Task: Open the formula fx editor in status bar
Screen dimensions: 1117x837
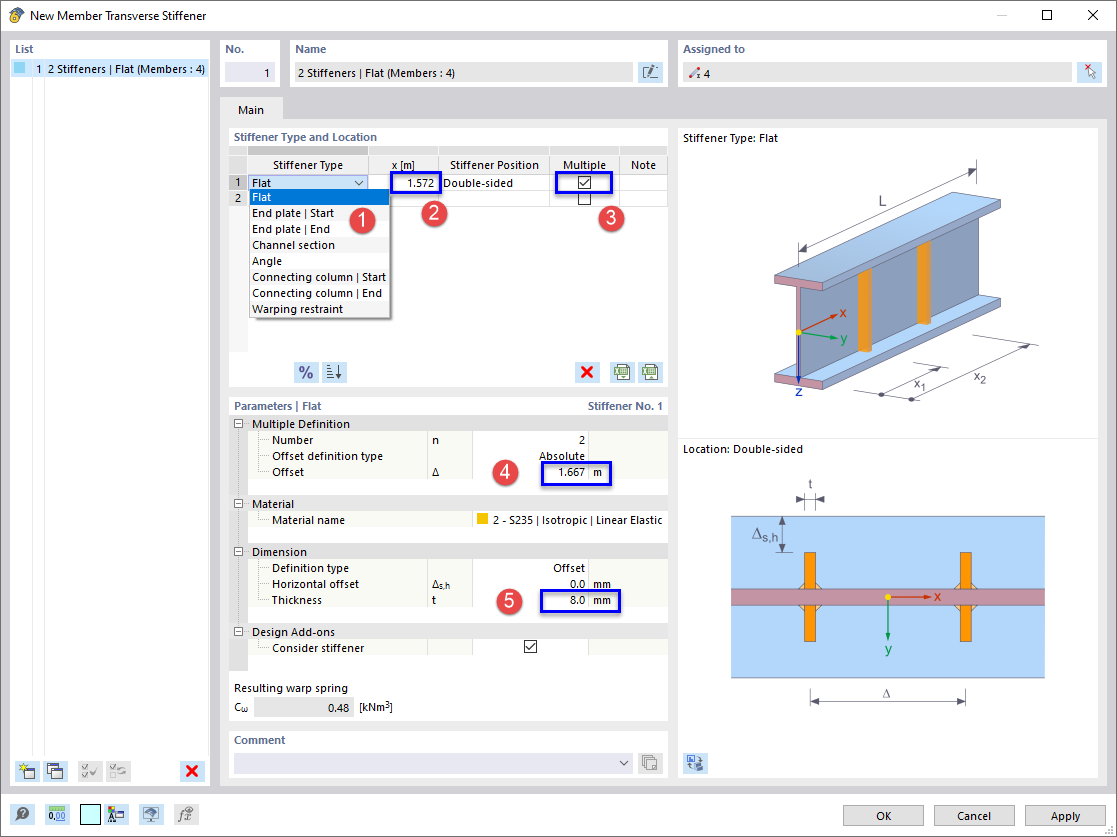Action: click(x=184, y=814)
